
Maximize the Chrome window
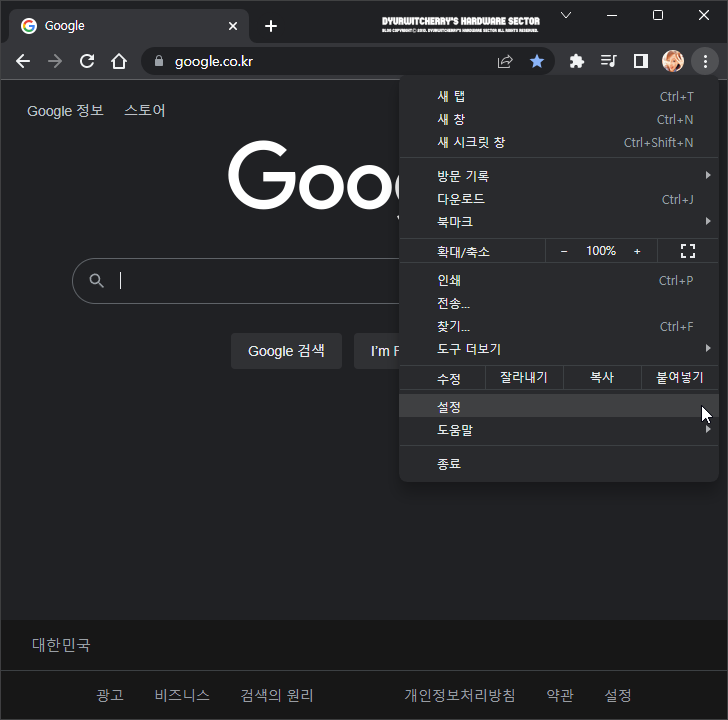coord(658,15)
